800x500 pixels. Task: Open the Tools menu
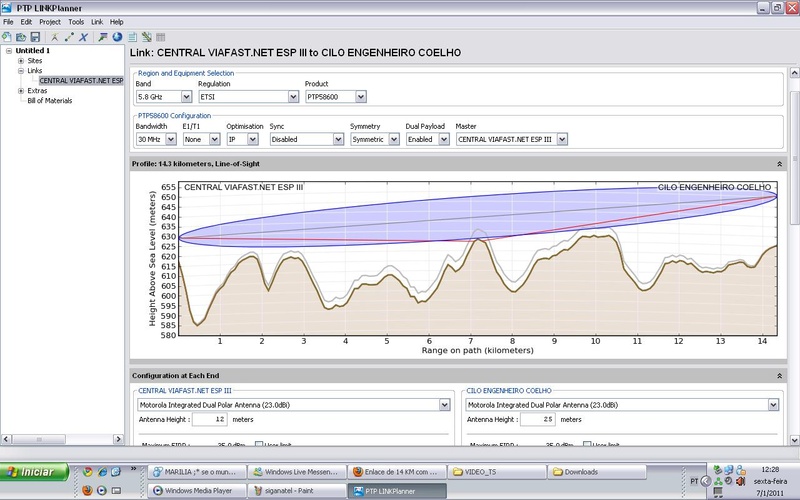pyautogui.click(x=76, y=21)
